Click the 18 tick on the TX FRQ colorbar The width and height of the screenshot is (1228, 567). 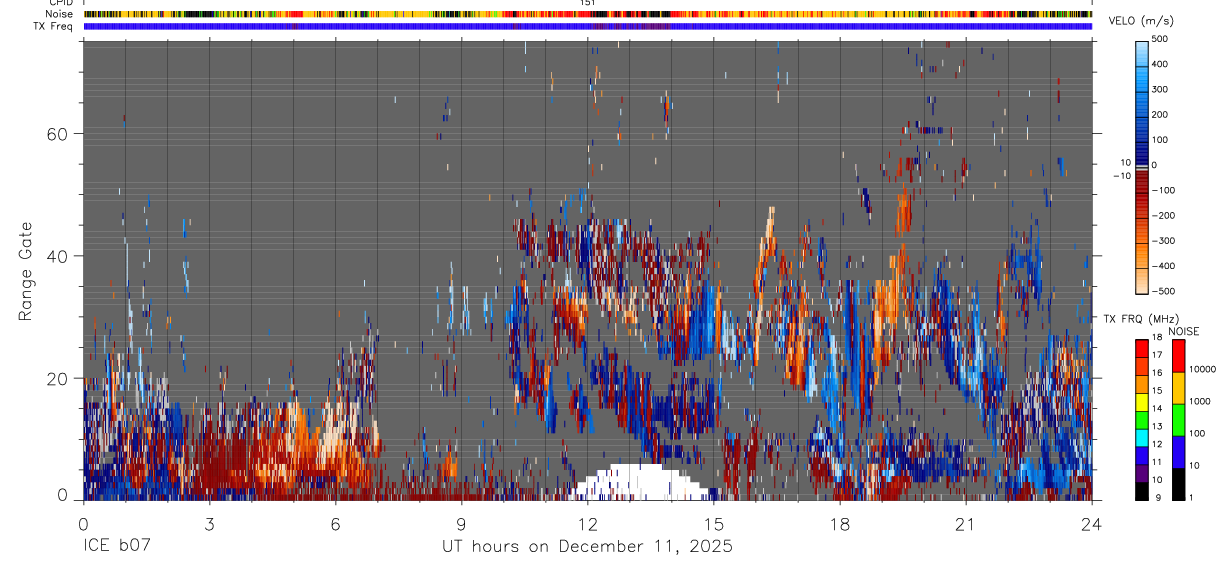coord(1158,338)
